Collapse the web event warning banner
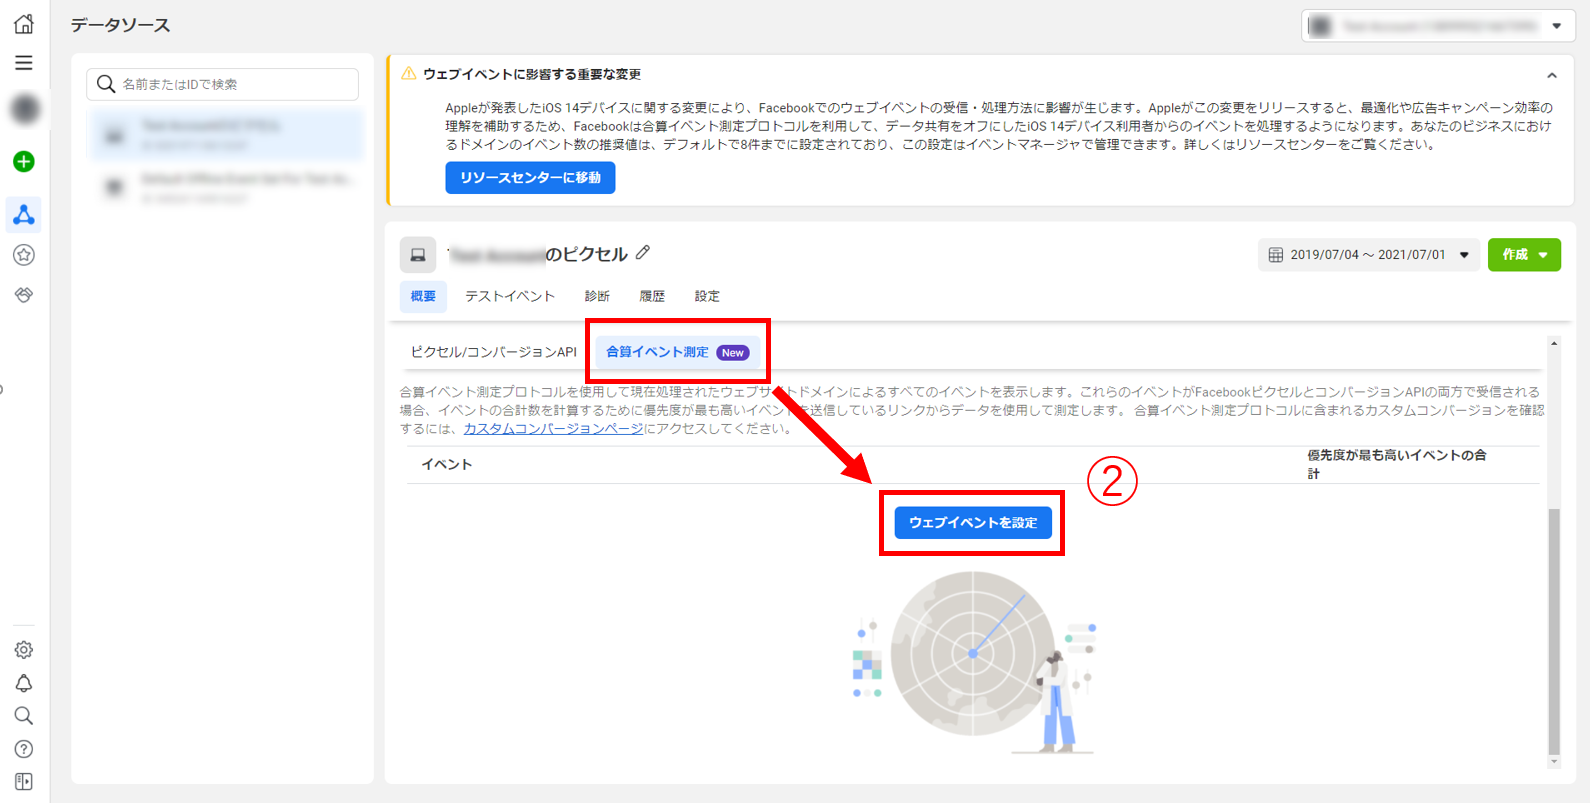1590x803 pixels. tap(1551, 75)
